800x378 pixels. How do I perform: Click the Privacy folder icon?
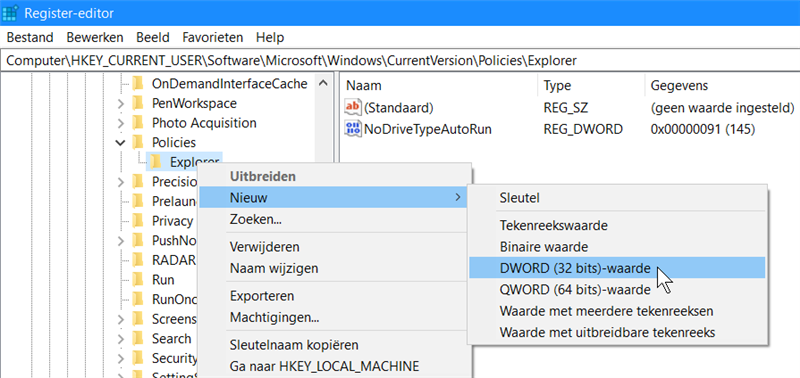point(137,221)
